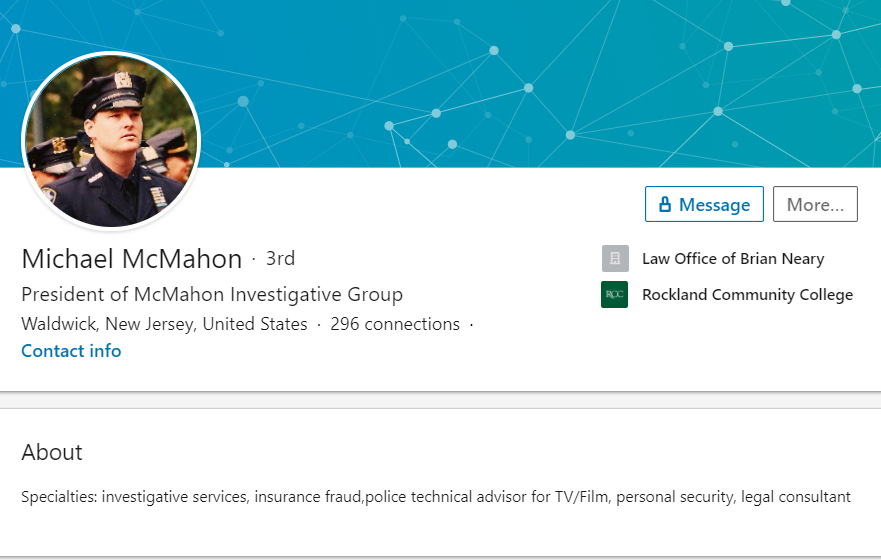Image resolution: width=881 pixels, height=560 pixels.
Task: Go to Rockland Community College page
Action: (x=747, y=295)
